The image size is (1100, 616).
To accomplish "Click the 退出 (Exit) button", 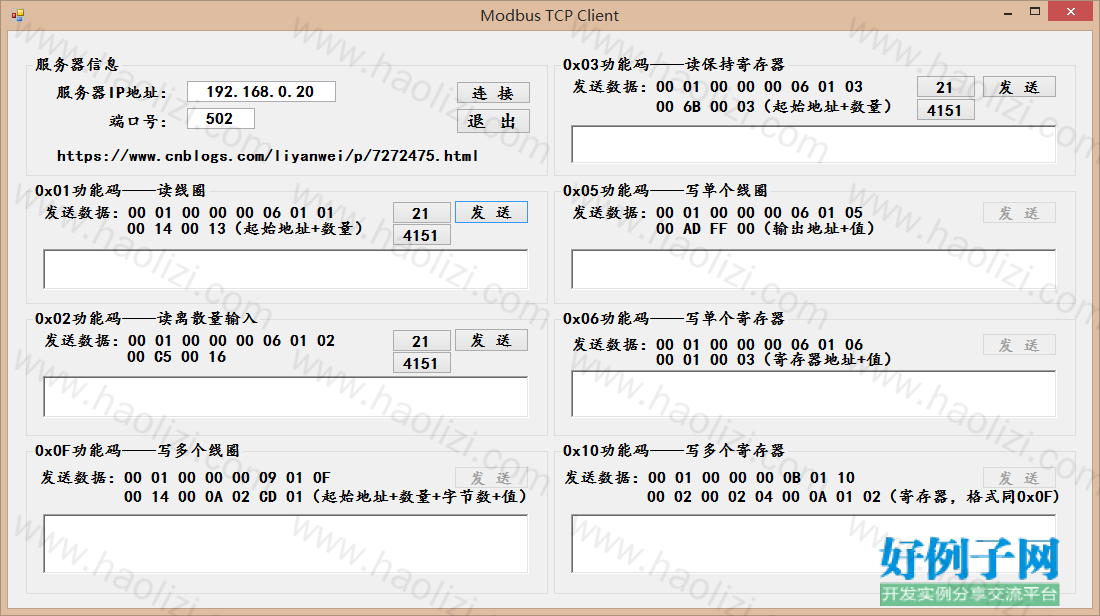I will tap(492, 121).
